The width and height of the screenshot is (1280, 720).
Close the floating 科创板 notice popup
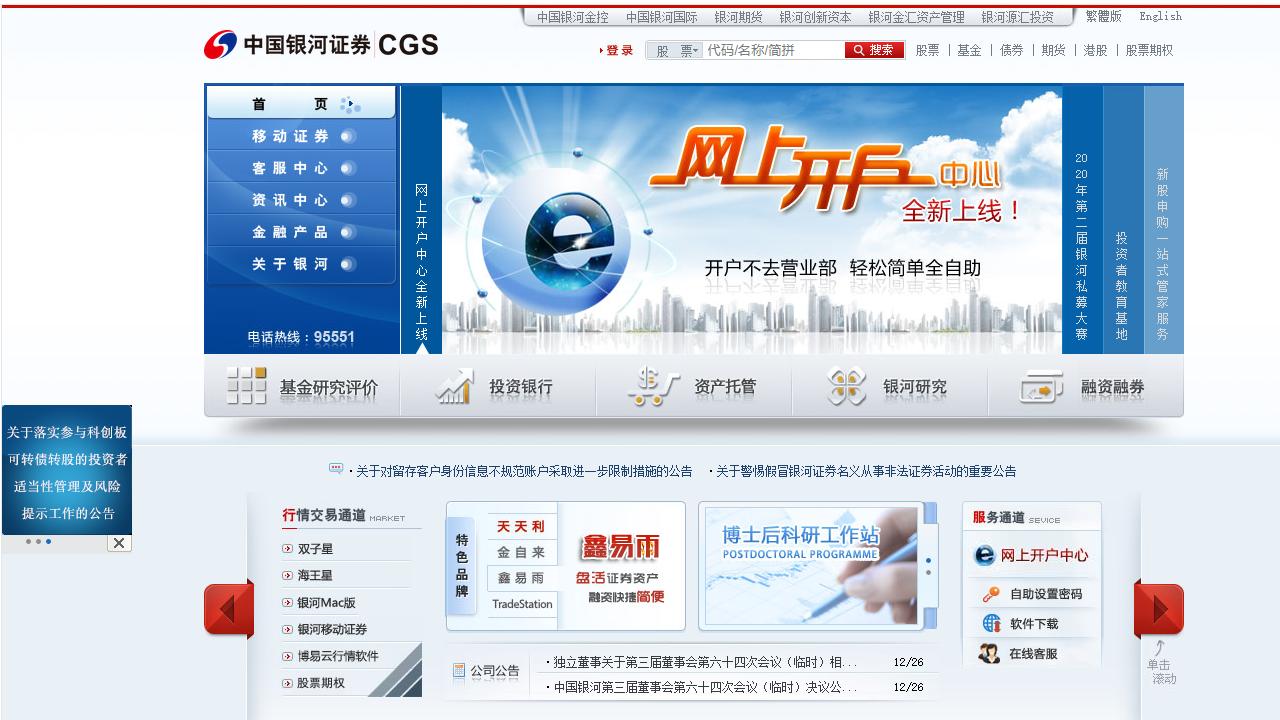tap(119, 543)
